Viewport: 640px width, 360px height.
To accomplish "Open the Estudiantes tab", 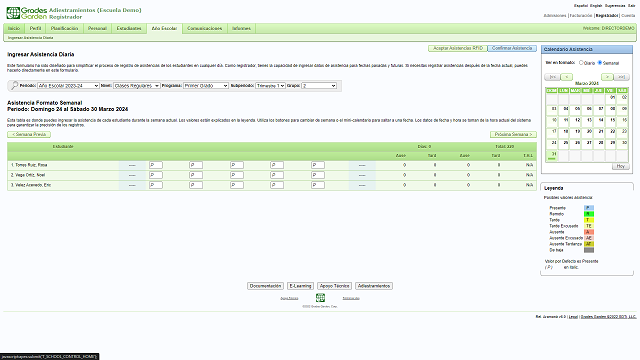I will pyautogui.click(x=129, y=29).
